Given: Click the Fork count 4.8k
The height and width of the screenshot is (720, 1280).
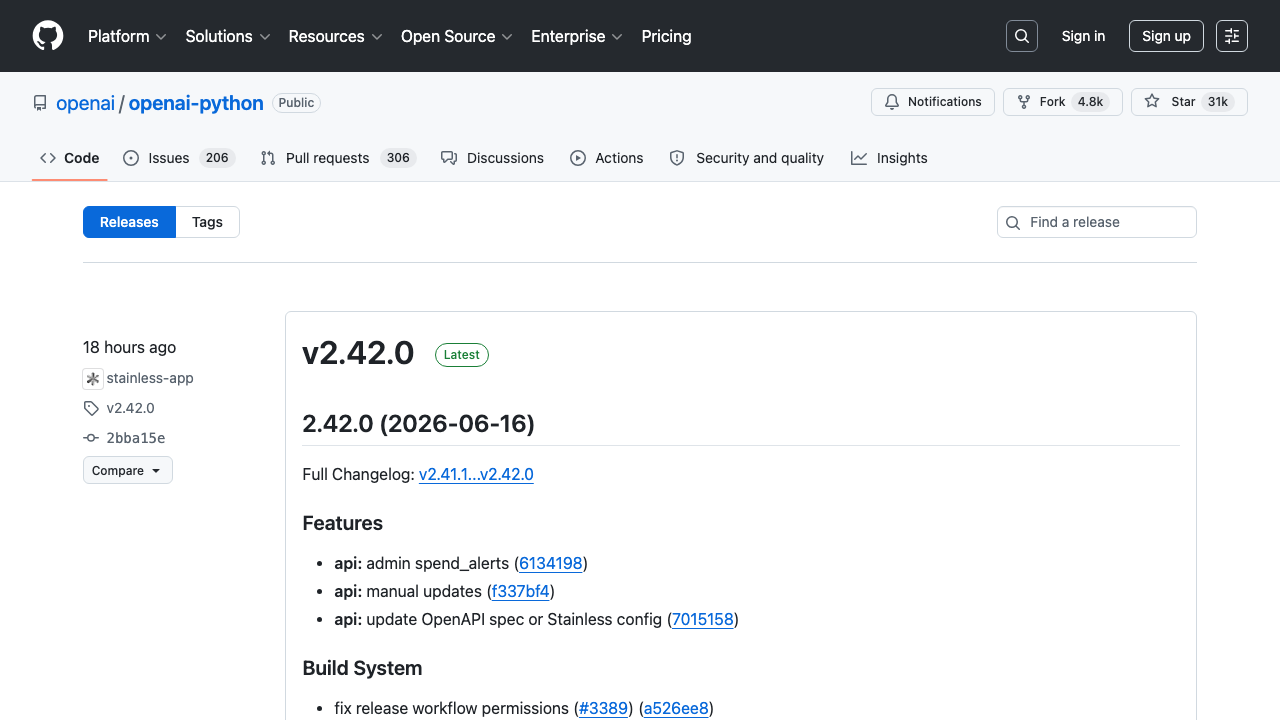Looking at the screenshot, I should 1090,102.
